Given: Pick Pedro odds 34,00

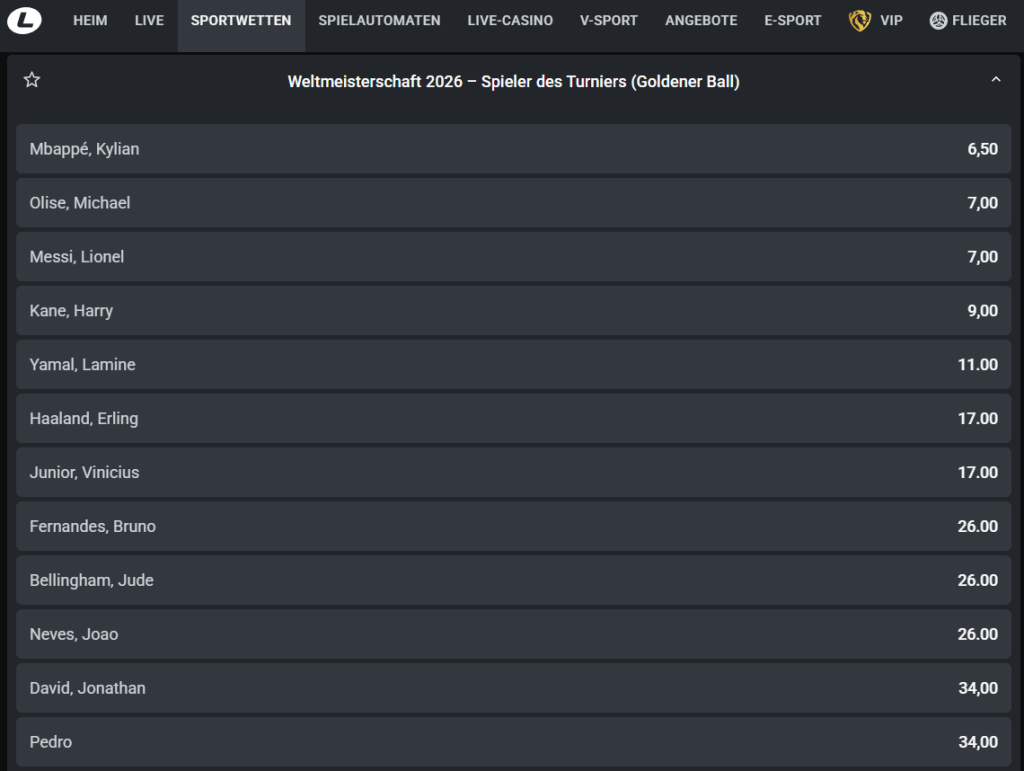Looking at the screenshot, I should [978, 742].
